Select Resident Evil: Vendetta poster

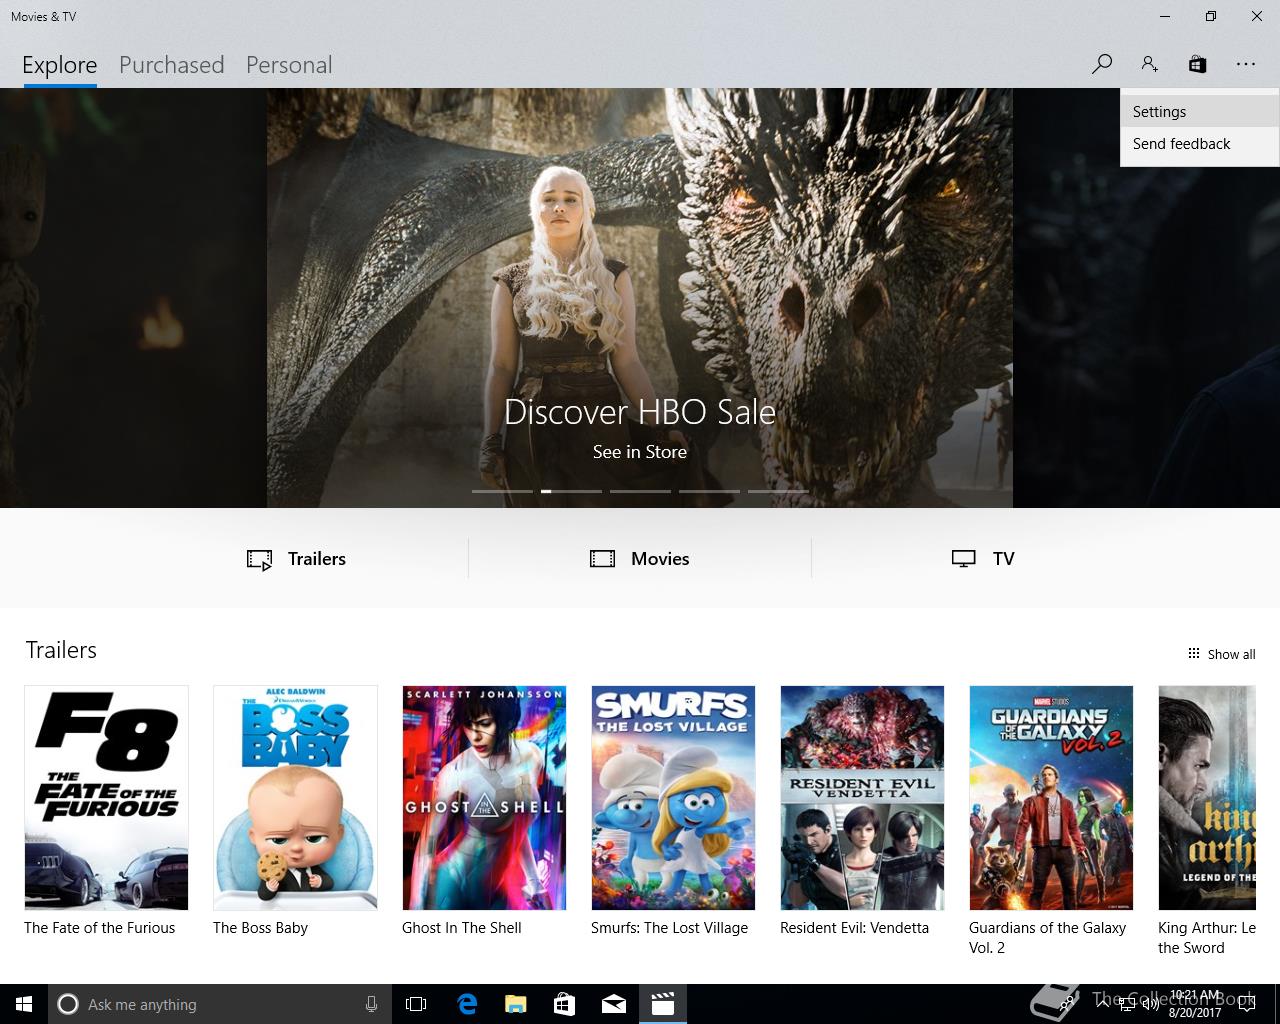click(862, 798)
